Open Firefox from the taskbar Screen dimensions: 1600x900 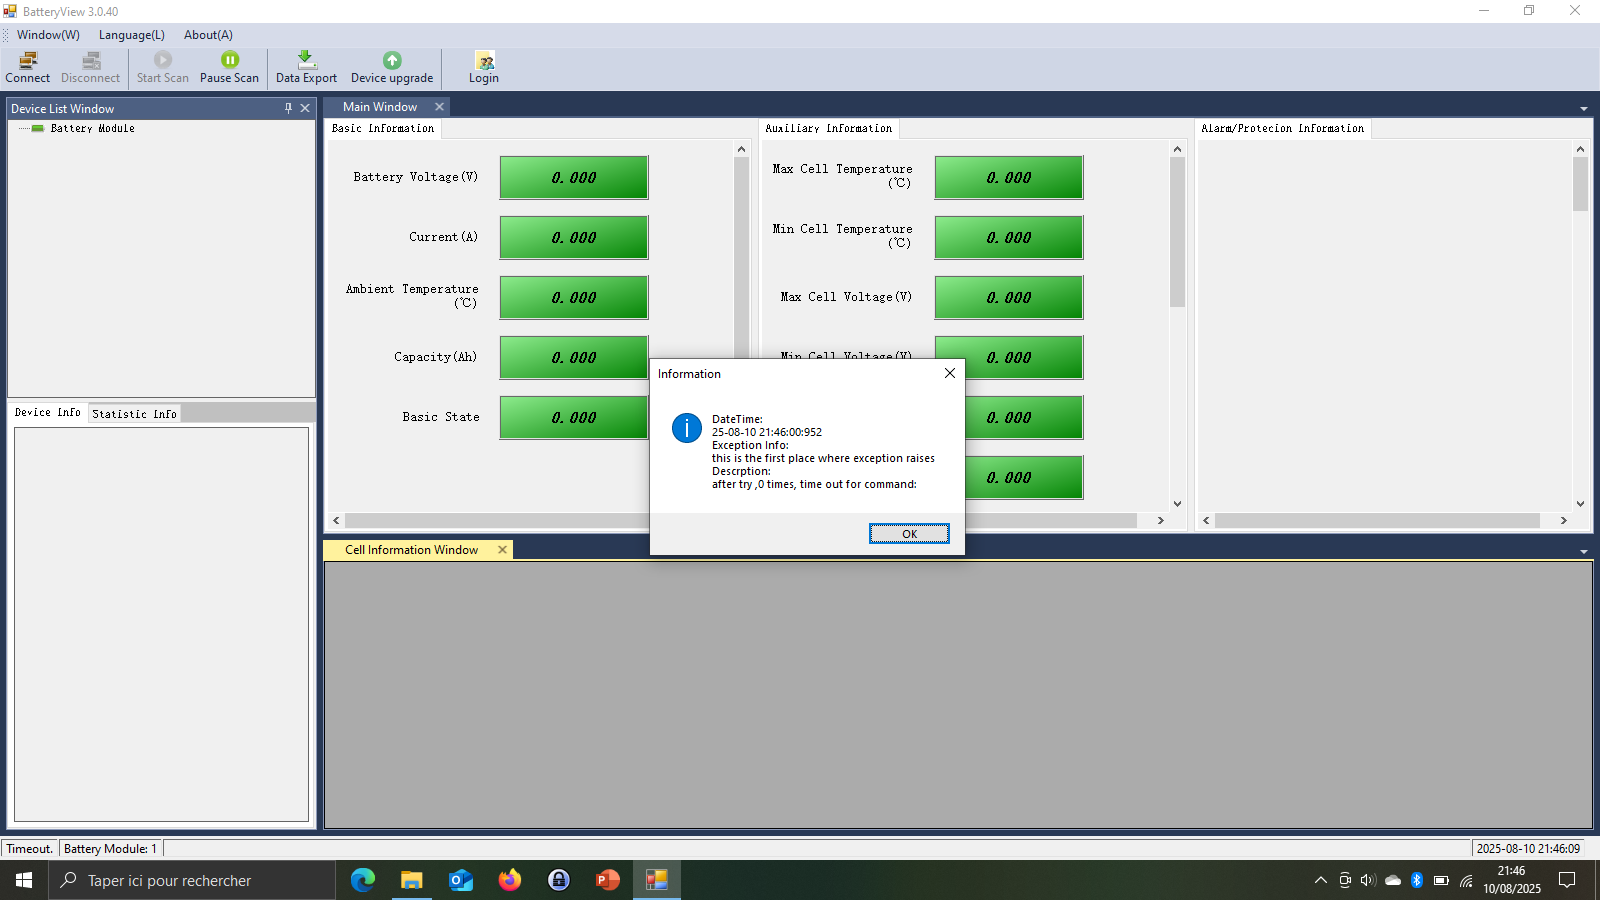pyautogui.click(x=510, y=880)
